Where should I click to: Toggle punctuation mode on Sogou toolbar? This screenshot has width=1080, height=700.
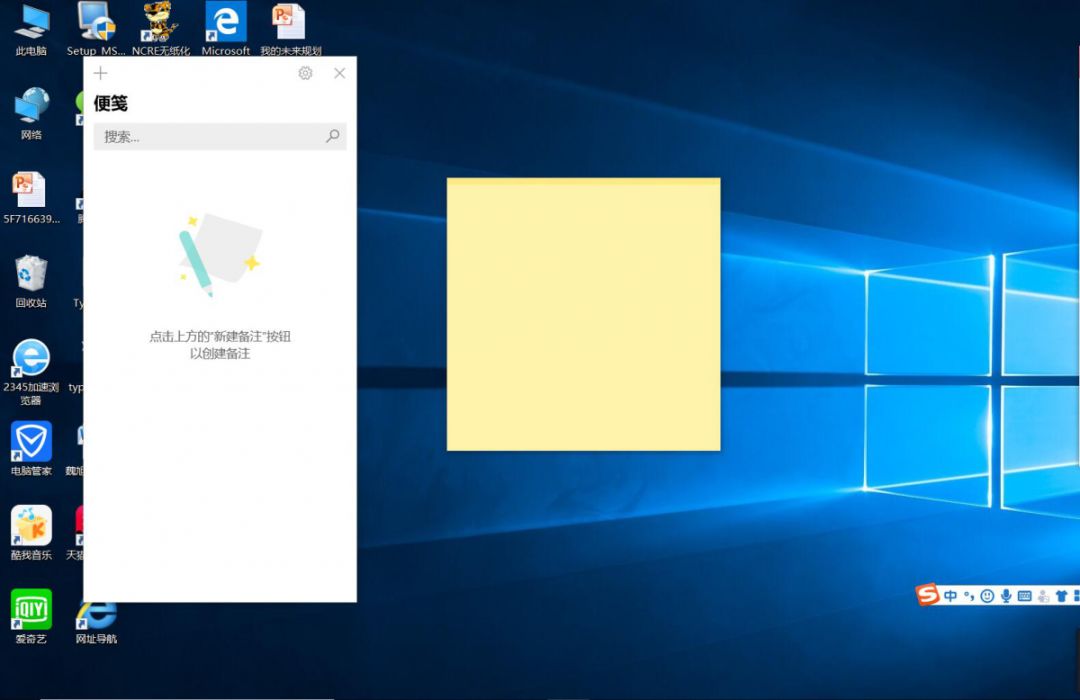(x=968, y=595)
